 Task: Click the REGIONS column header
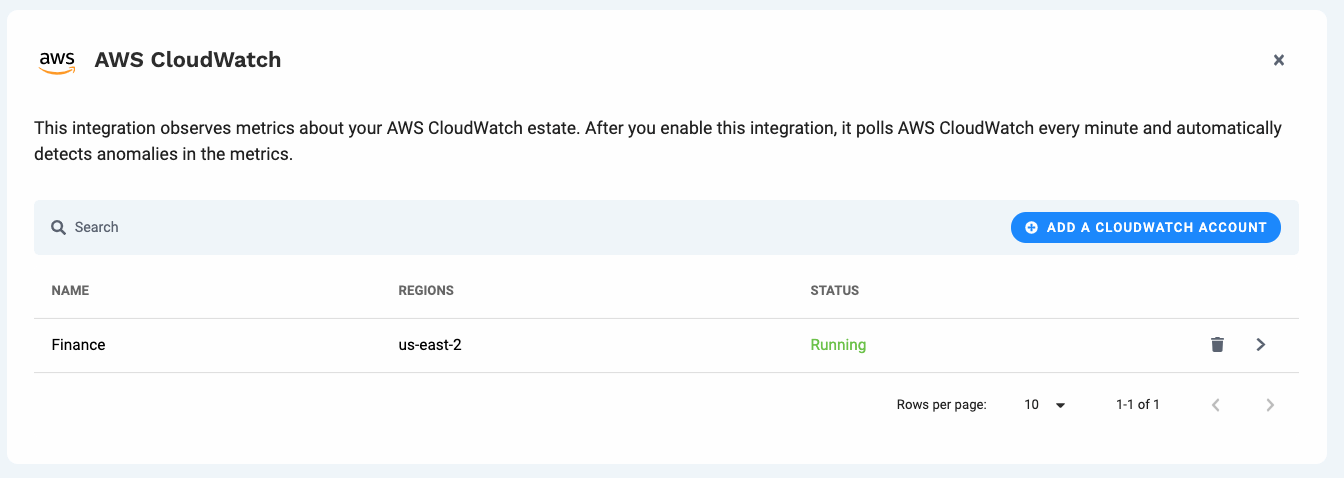(x=426, y=291)
